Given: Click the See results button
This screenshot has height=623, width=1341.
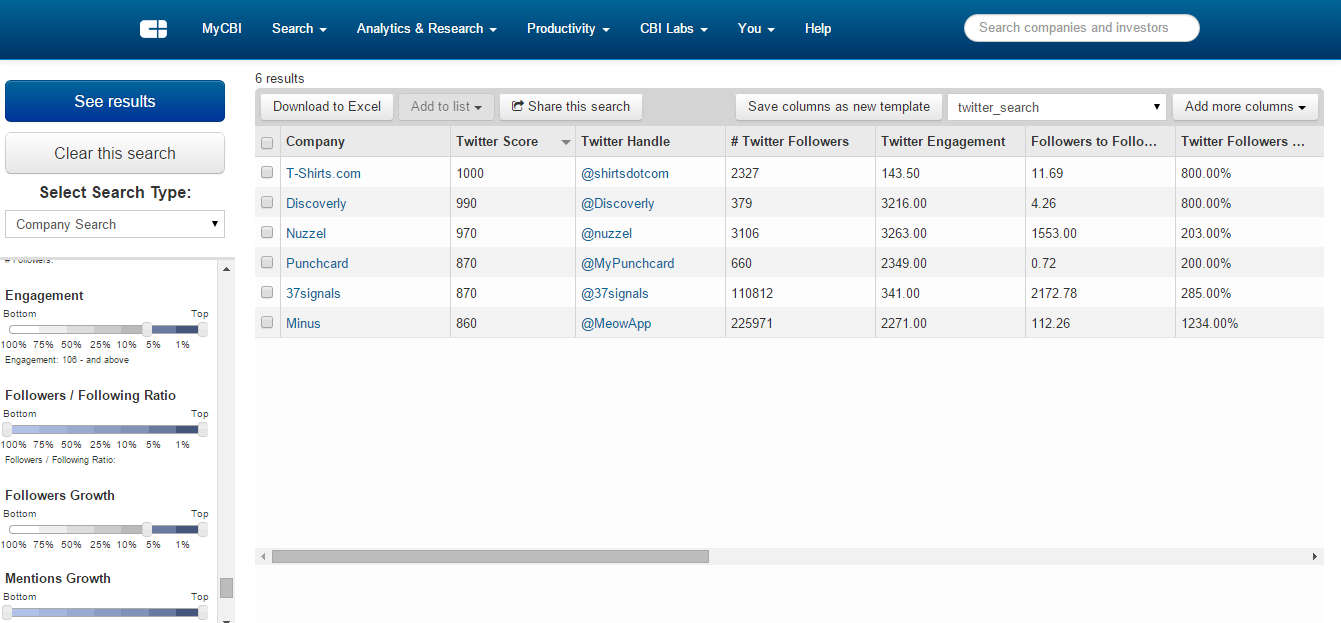Looking at the screenshot, I should [x=115, y=101].
